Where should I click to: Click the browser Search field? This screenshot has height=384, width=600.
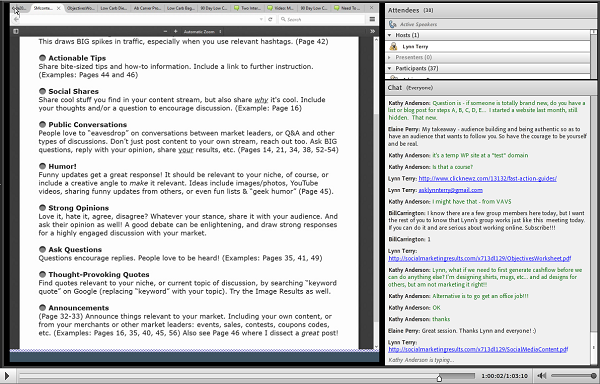click(x=321, y=19)
